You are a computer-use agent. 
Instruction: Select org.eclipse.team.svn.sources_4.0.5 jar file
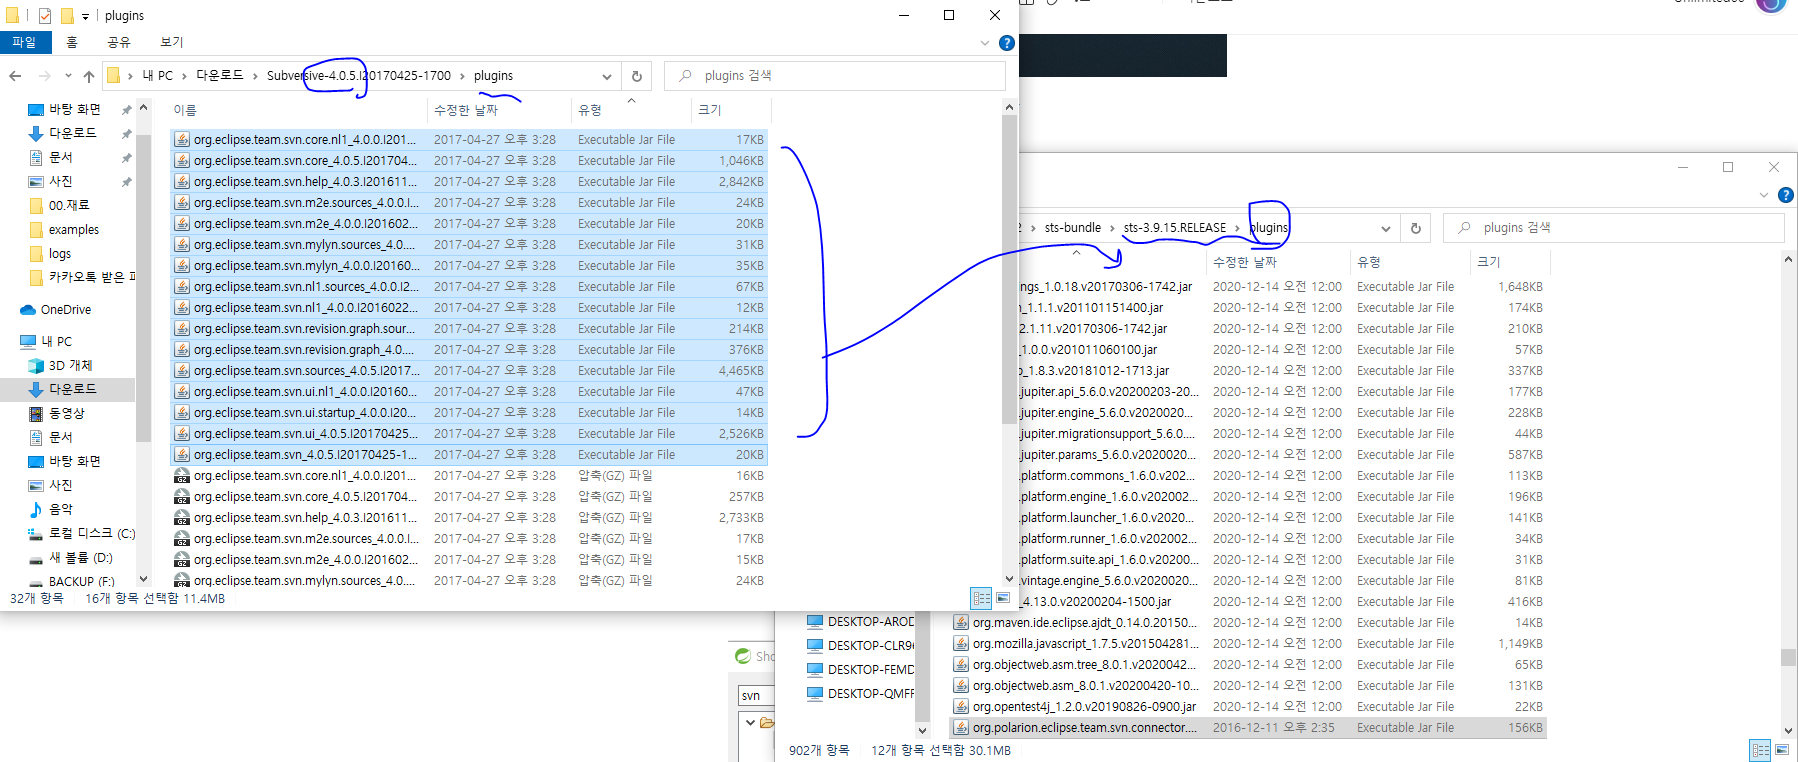coord(469,371)
